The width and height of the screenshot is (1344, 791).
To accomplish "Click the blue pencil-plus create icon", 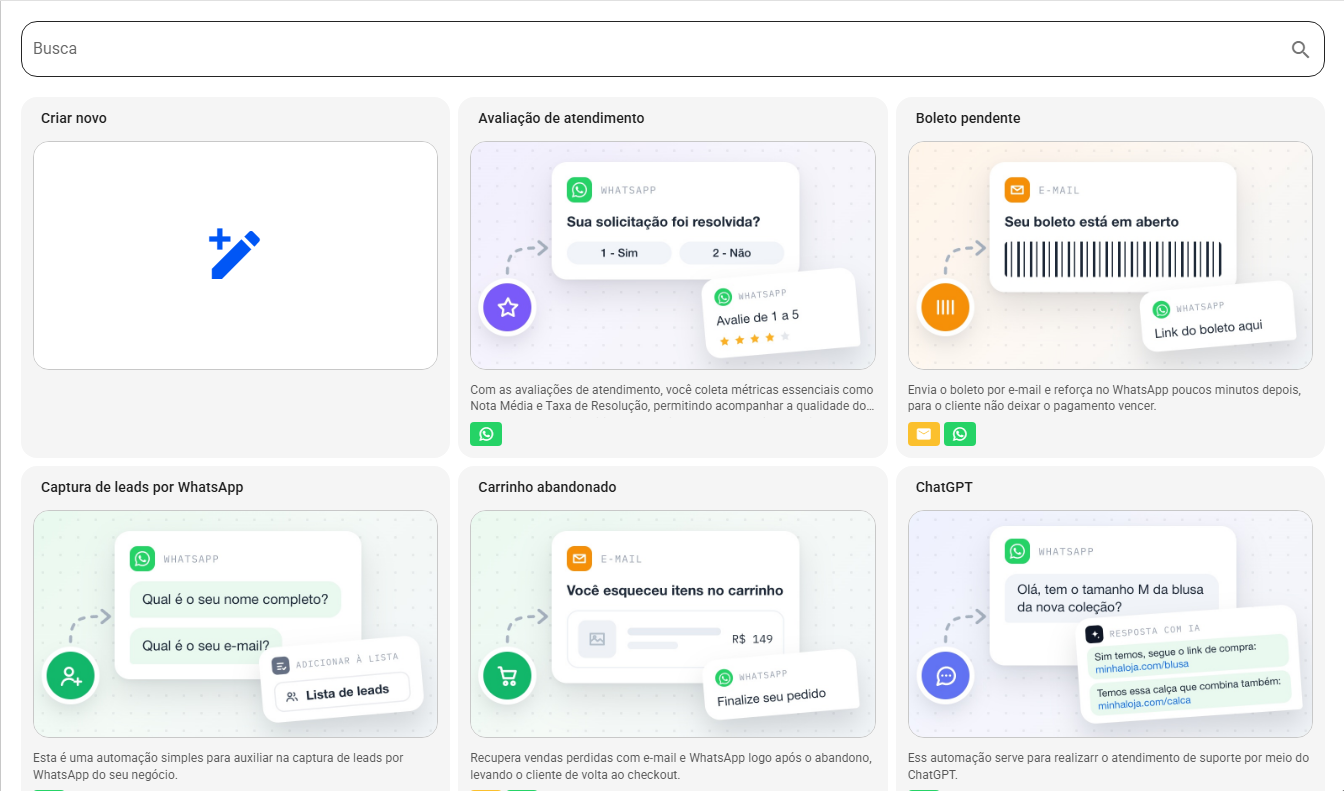I will [x=235, y=255].
